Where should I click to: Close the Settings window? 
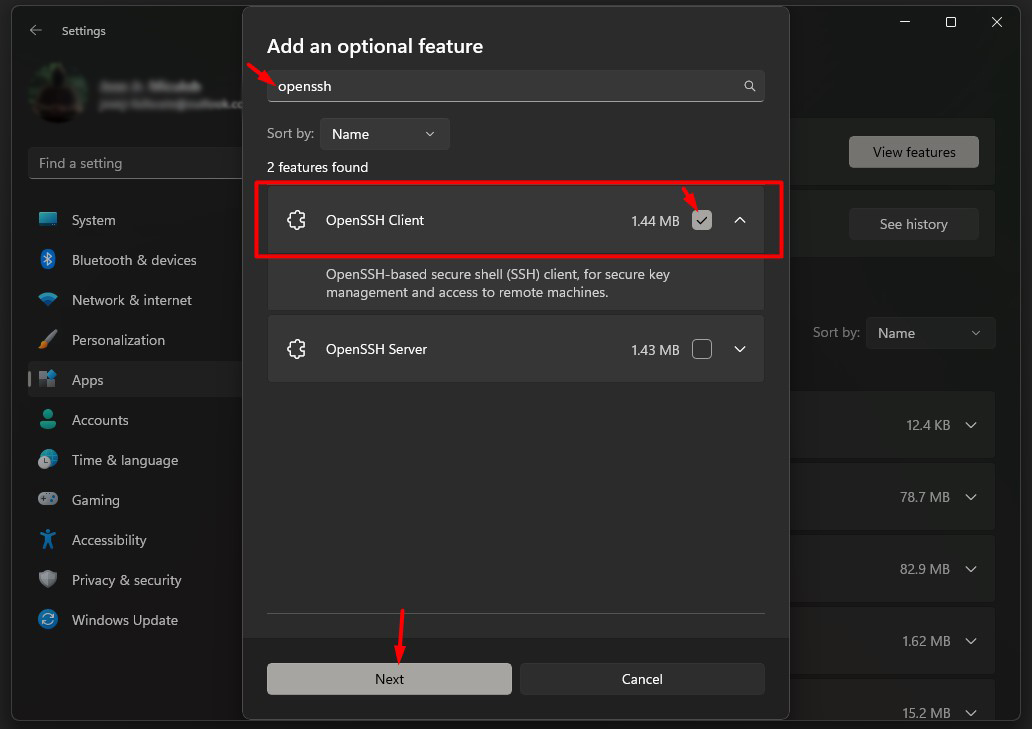tap(996, 22)
